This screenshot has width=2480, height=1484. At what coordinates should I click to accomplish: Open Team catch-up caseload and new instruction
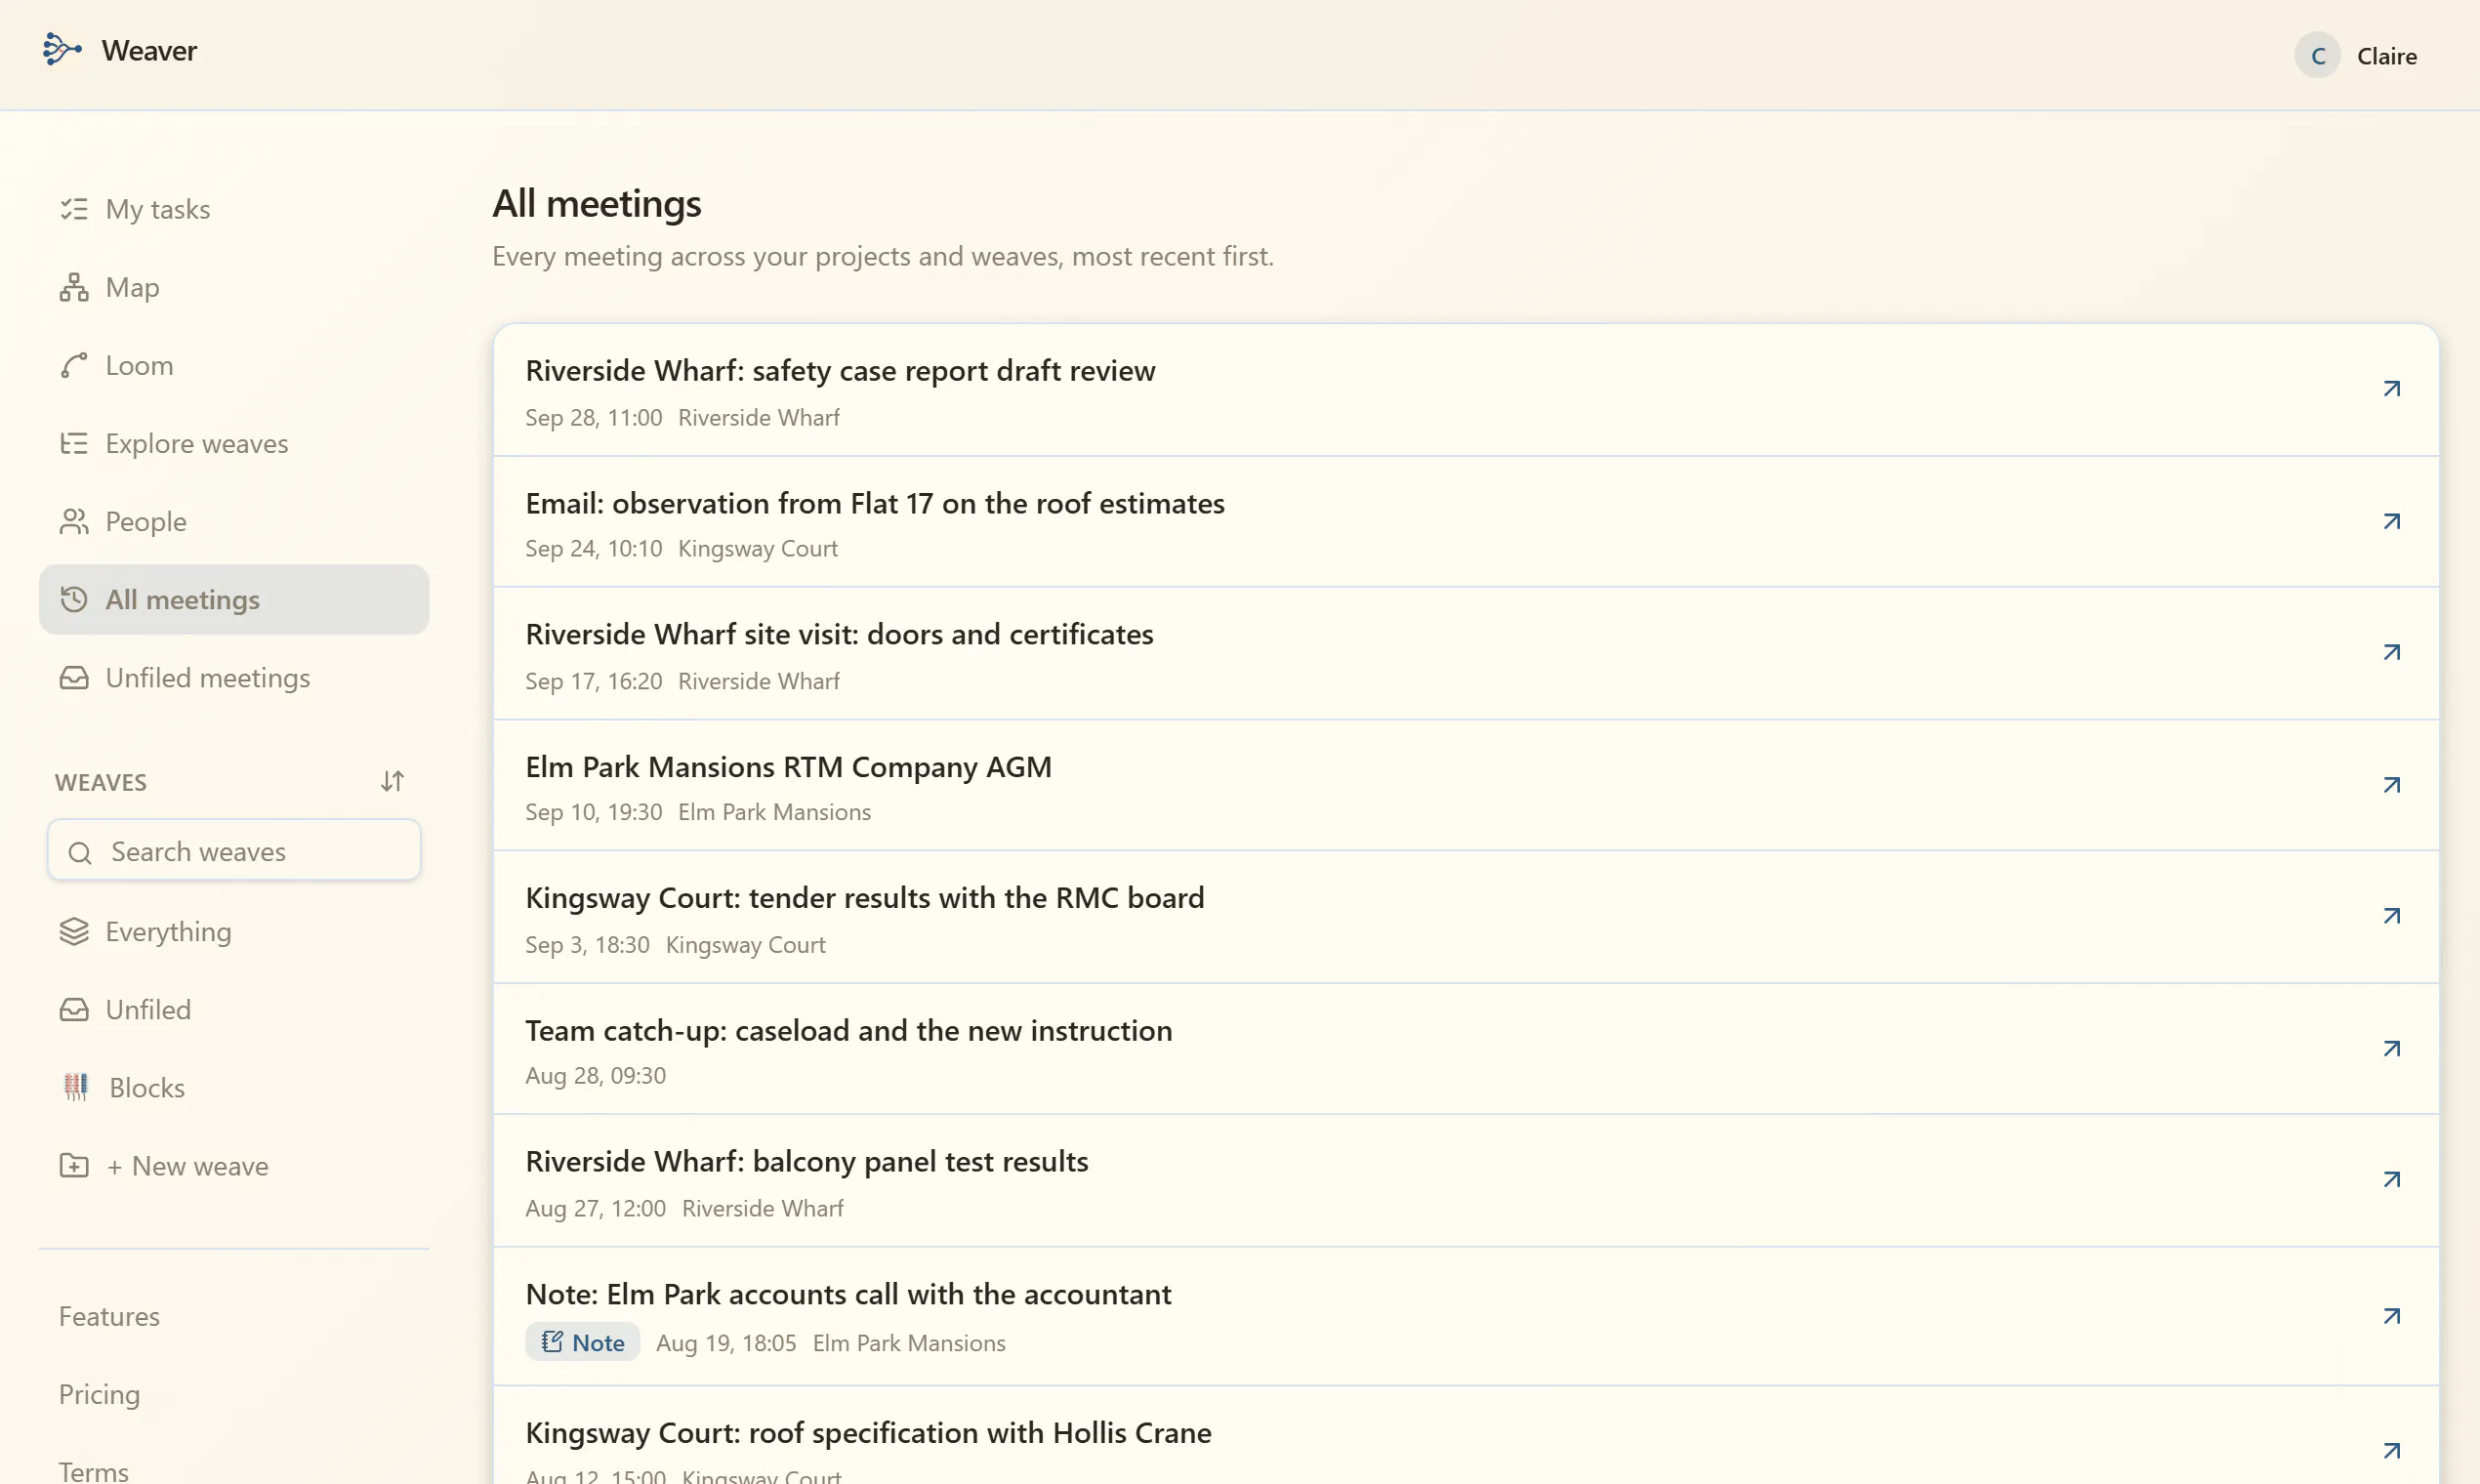tap(848, 1031)
